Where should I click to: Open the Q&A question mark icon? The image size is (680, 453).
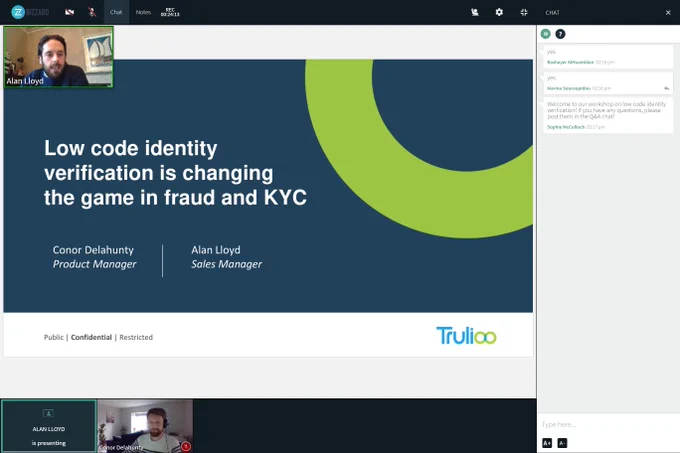click(560, 34)
